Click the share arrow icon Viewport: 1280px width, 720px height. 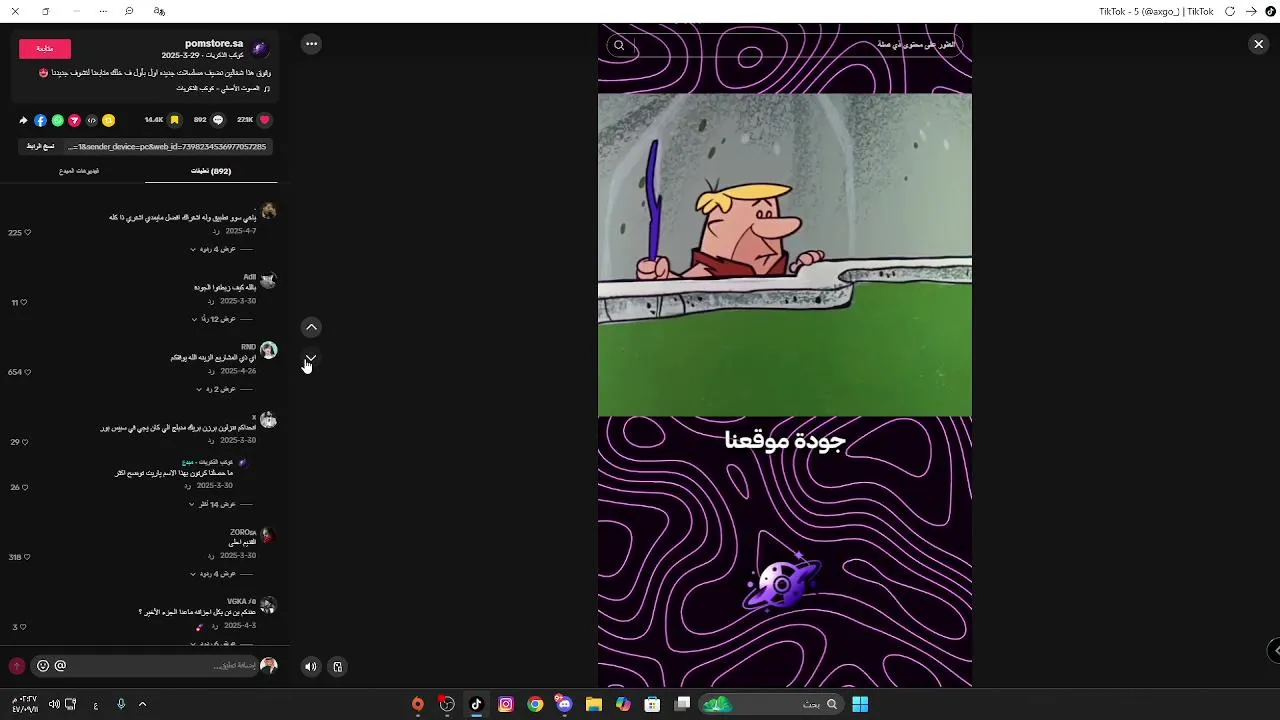pyautogui.click(x=23, y=120)
